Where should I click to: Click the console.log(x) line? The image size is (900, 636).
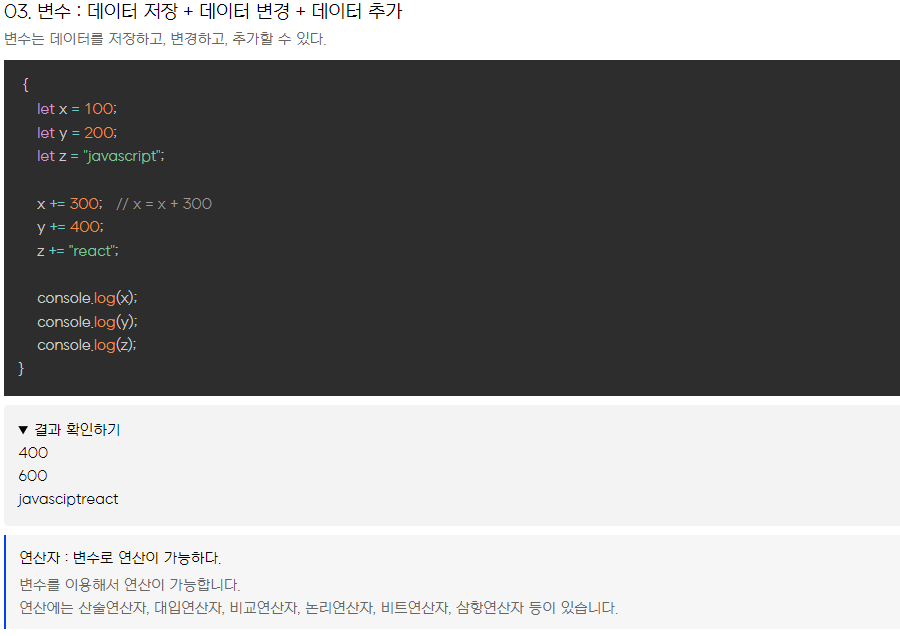pyautogui.click(x=87, y=298)
